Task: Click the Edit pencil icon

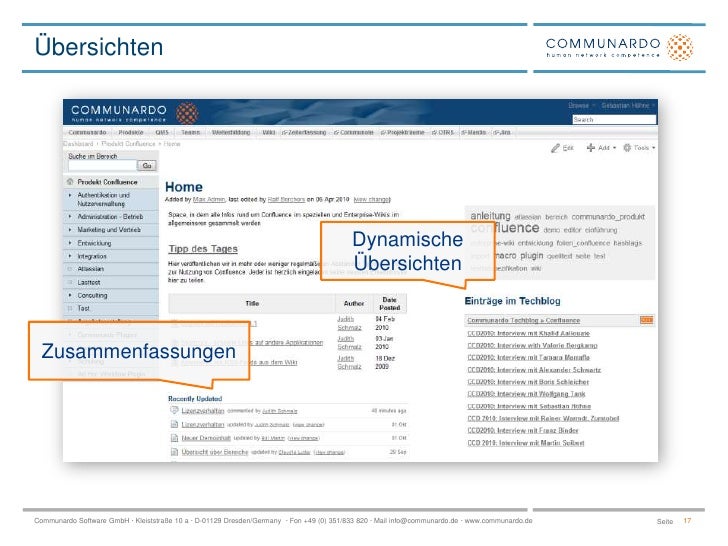Action: coord(555,148)
